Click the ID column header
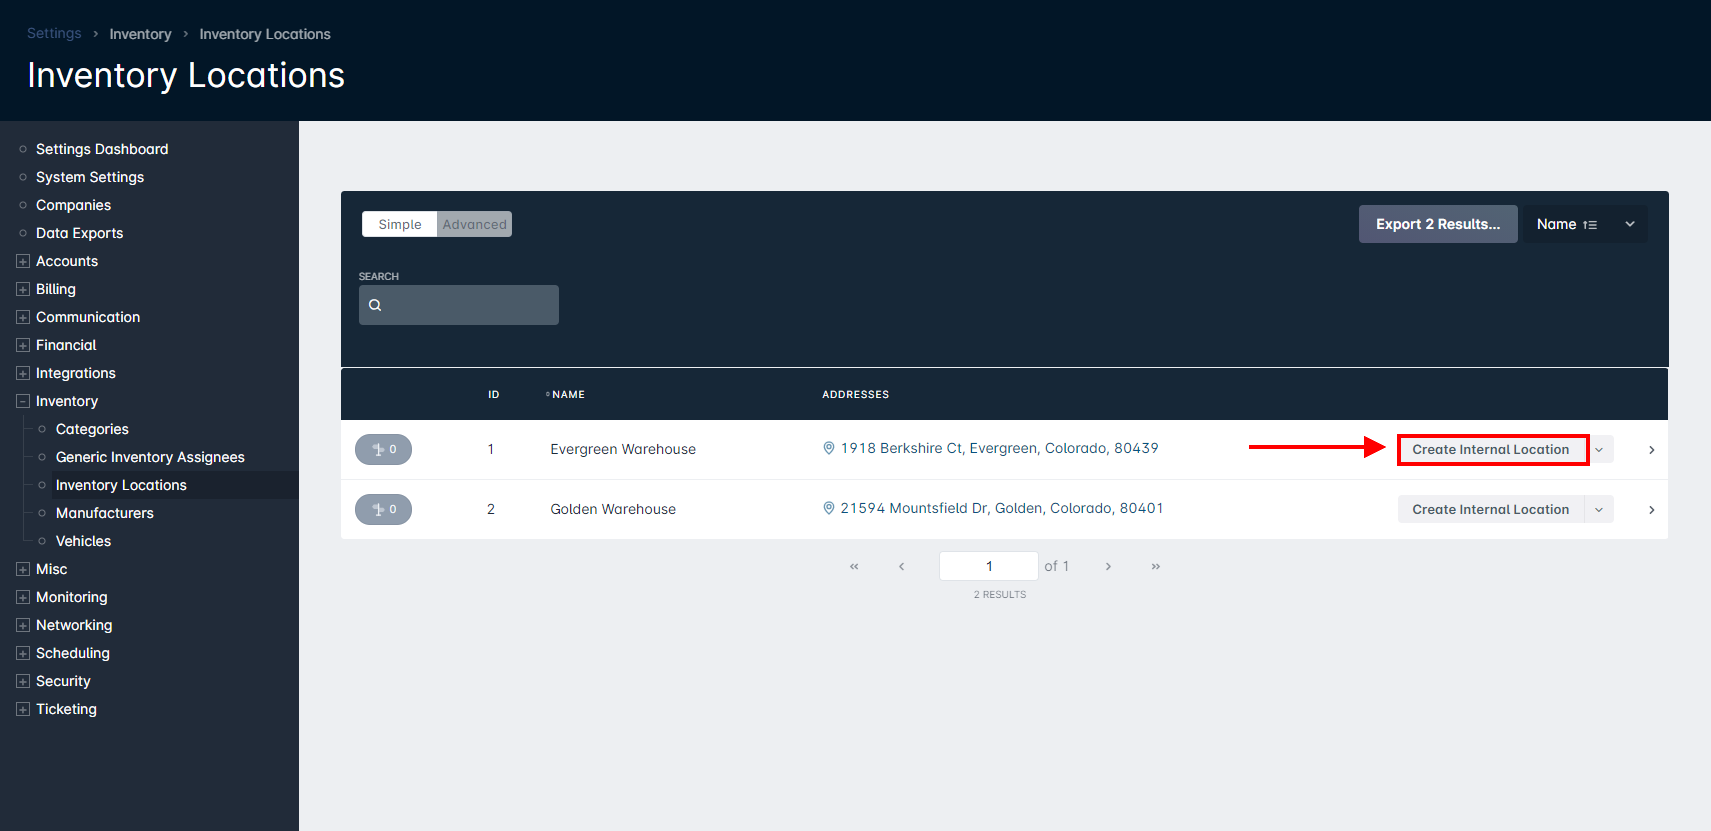The height and width of the screenshot is (831, 1711). 493,394
